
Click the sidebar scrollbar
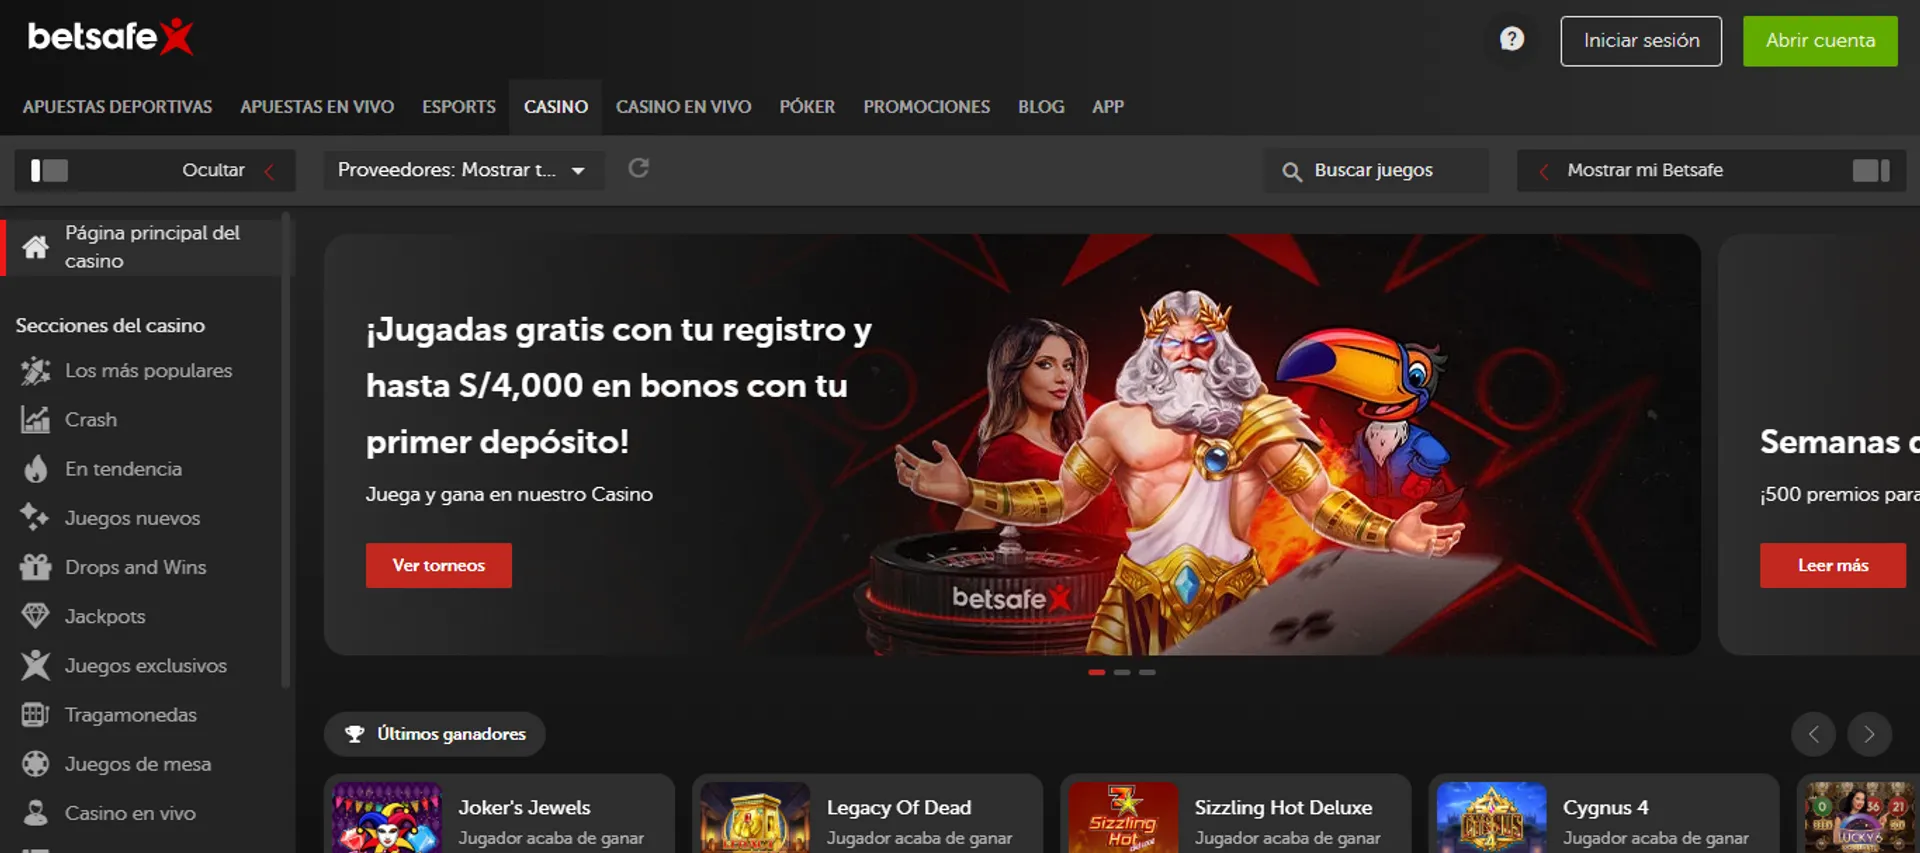(286, 450)
